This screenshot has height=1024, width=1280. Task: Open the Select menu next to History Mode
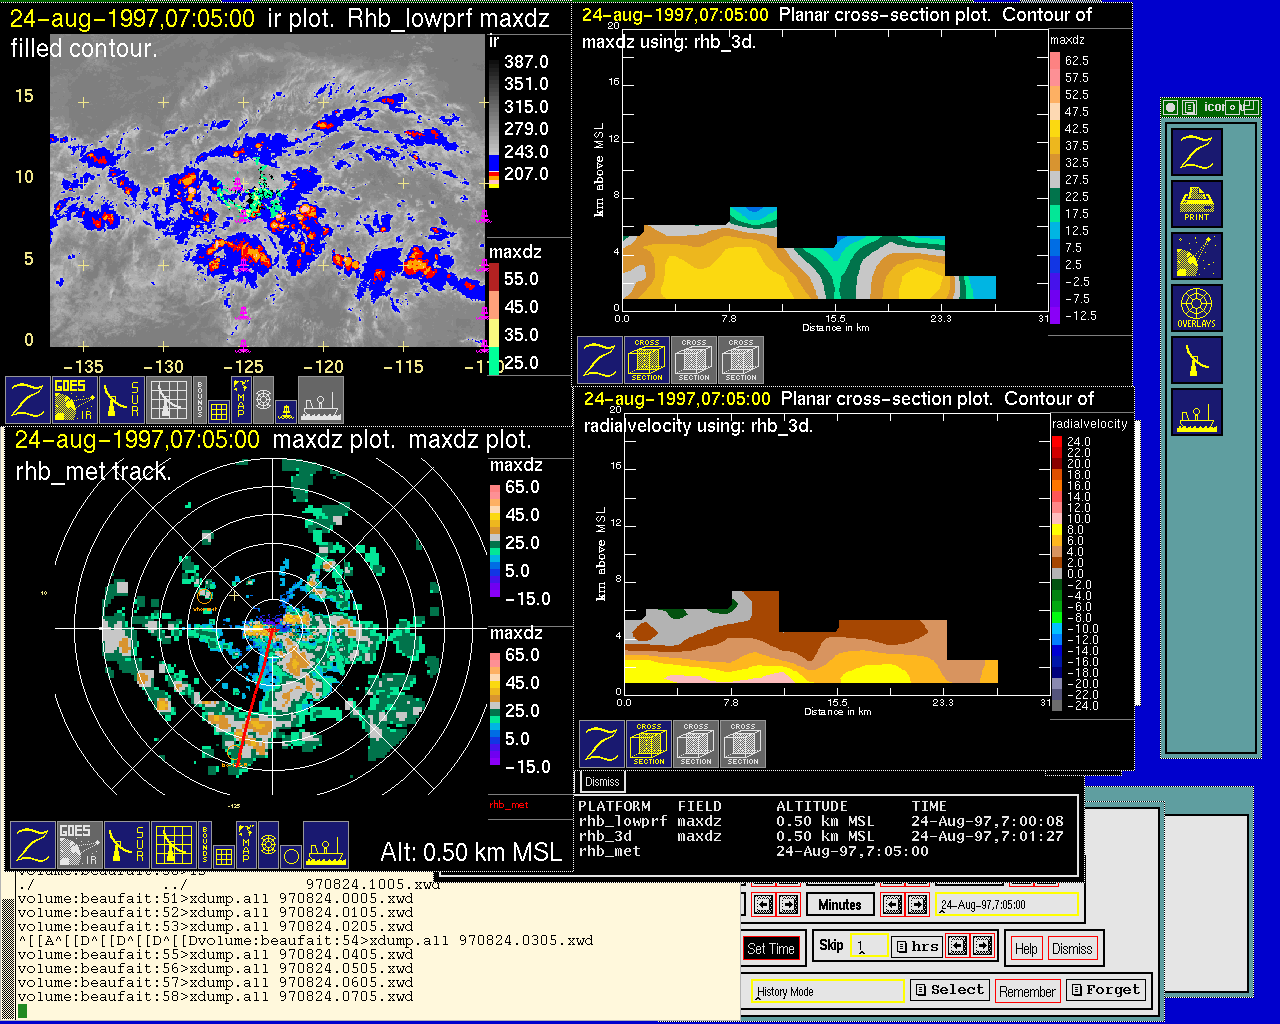pyautogui.click(x=949, y=990)
